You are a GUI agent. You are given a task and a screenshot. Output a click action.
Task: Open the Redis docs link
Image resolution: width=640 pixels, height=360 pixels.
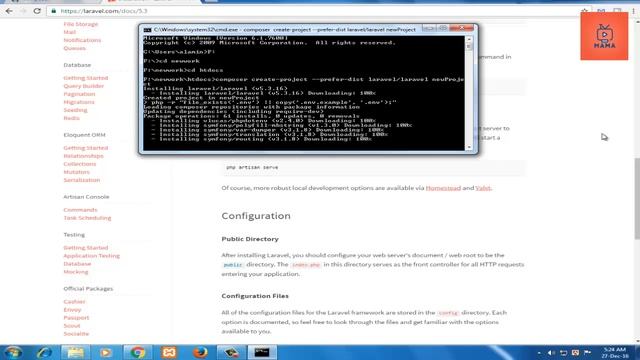pyautogui.click(x=71, y=118)
